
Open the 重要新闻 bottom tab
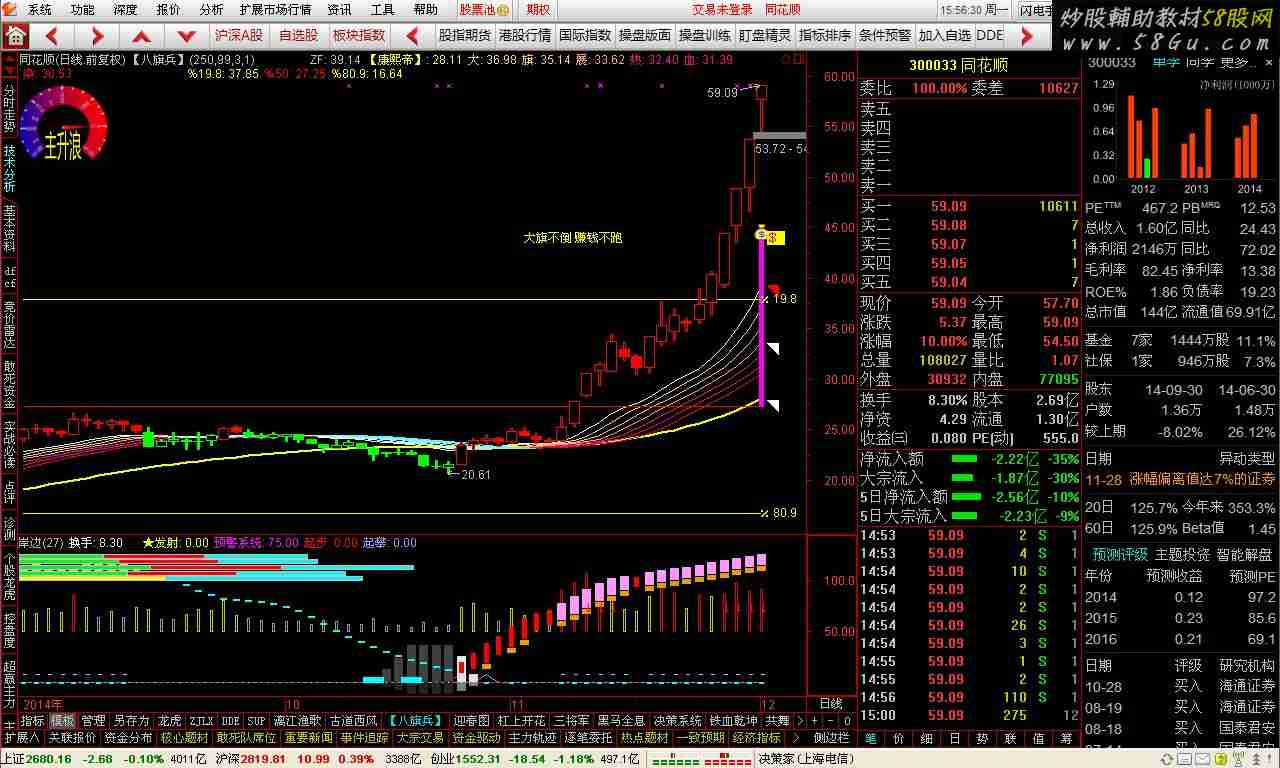tap(308, 737)
